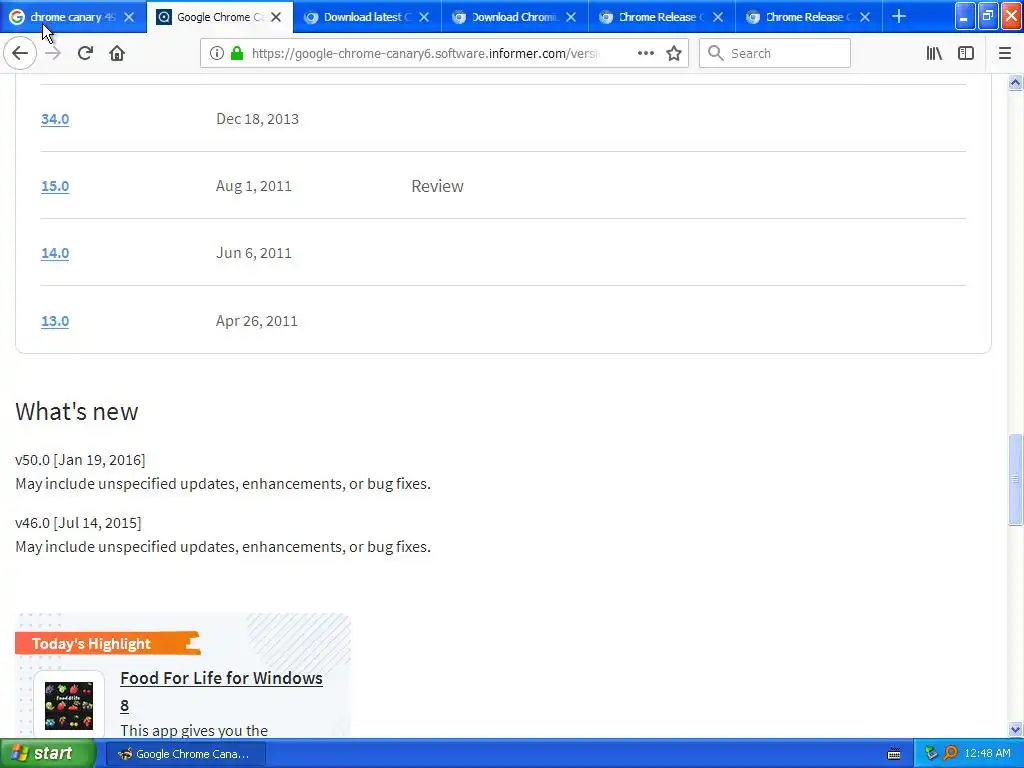Close the 'Download Chromi' tab

pyautogui.click(x=571, y=17)
